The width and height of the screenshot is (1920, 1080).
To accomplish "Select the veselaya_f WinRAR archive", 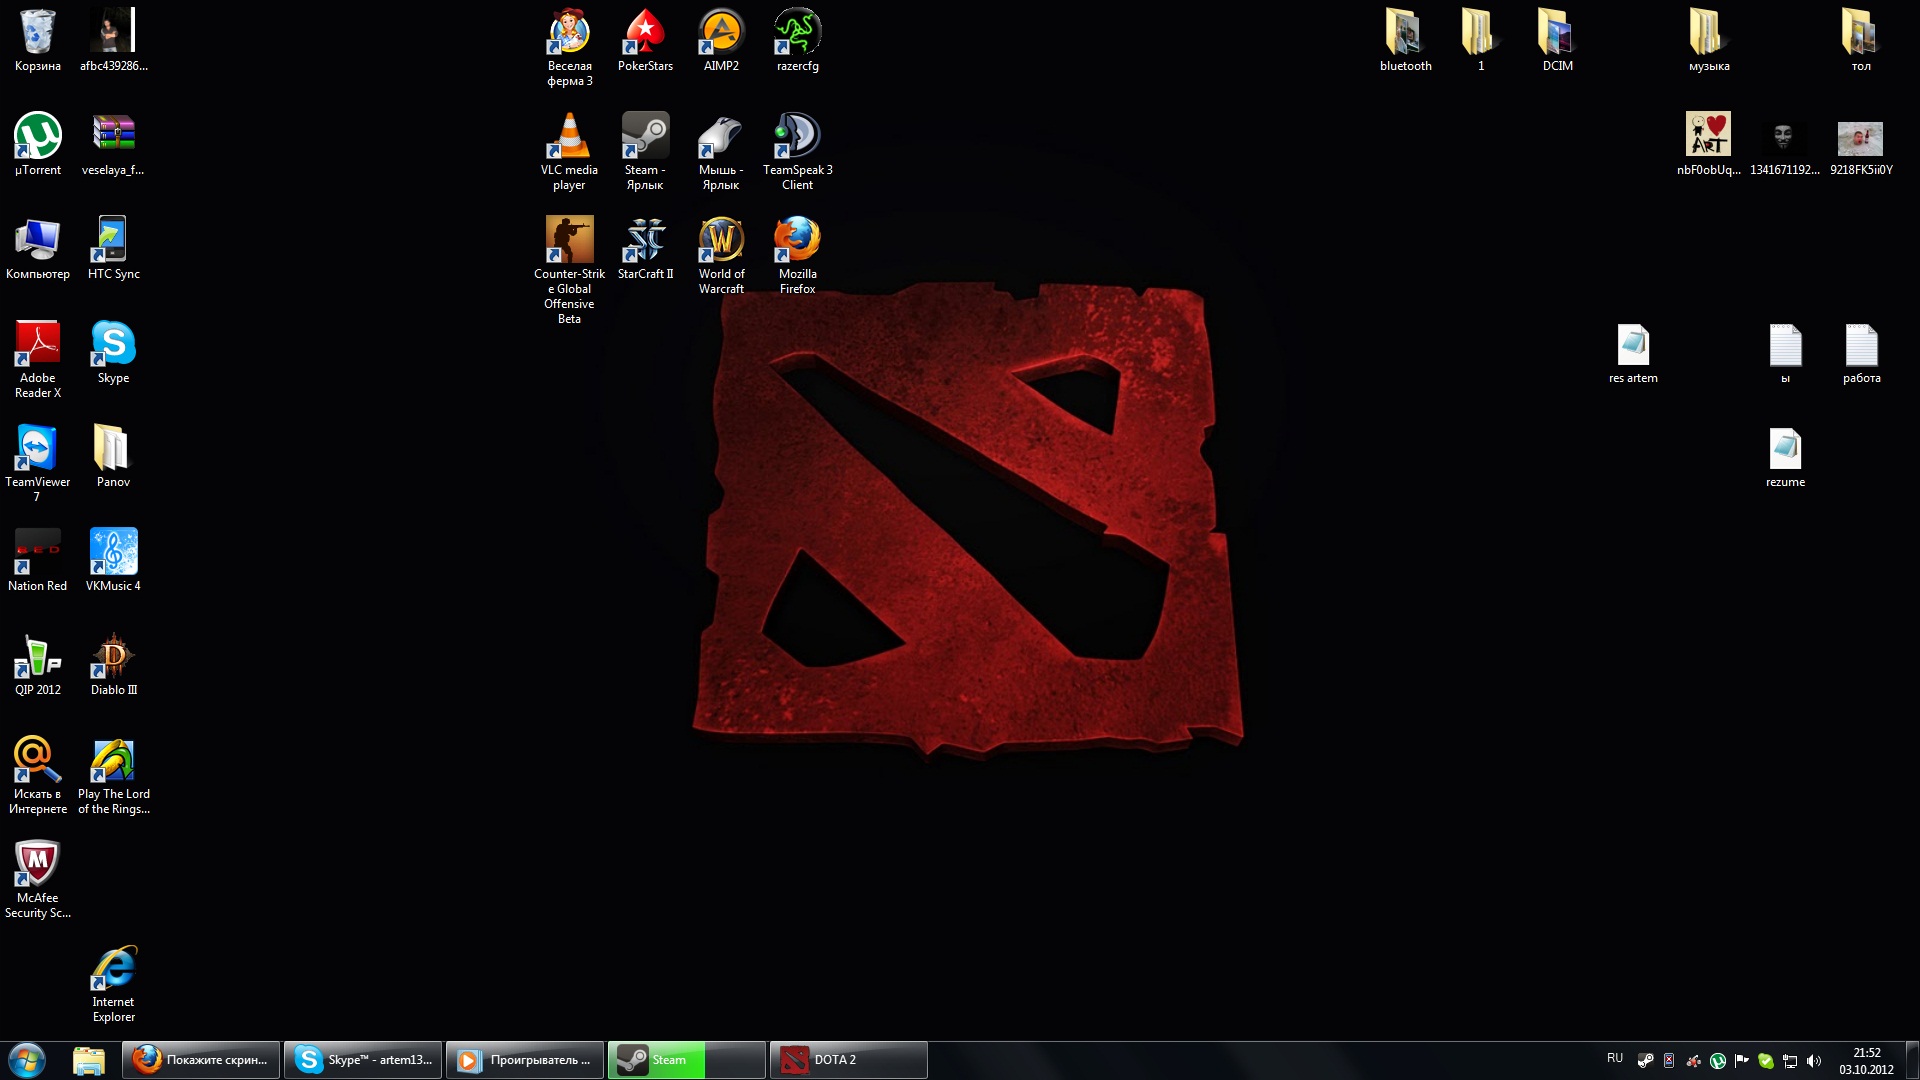I will [x=114, y=144].
